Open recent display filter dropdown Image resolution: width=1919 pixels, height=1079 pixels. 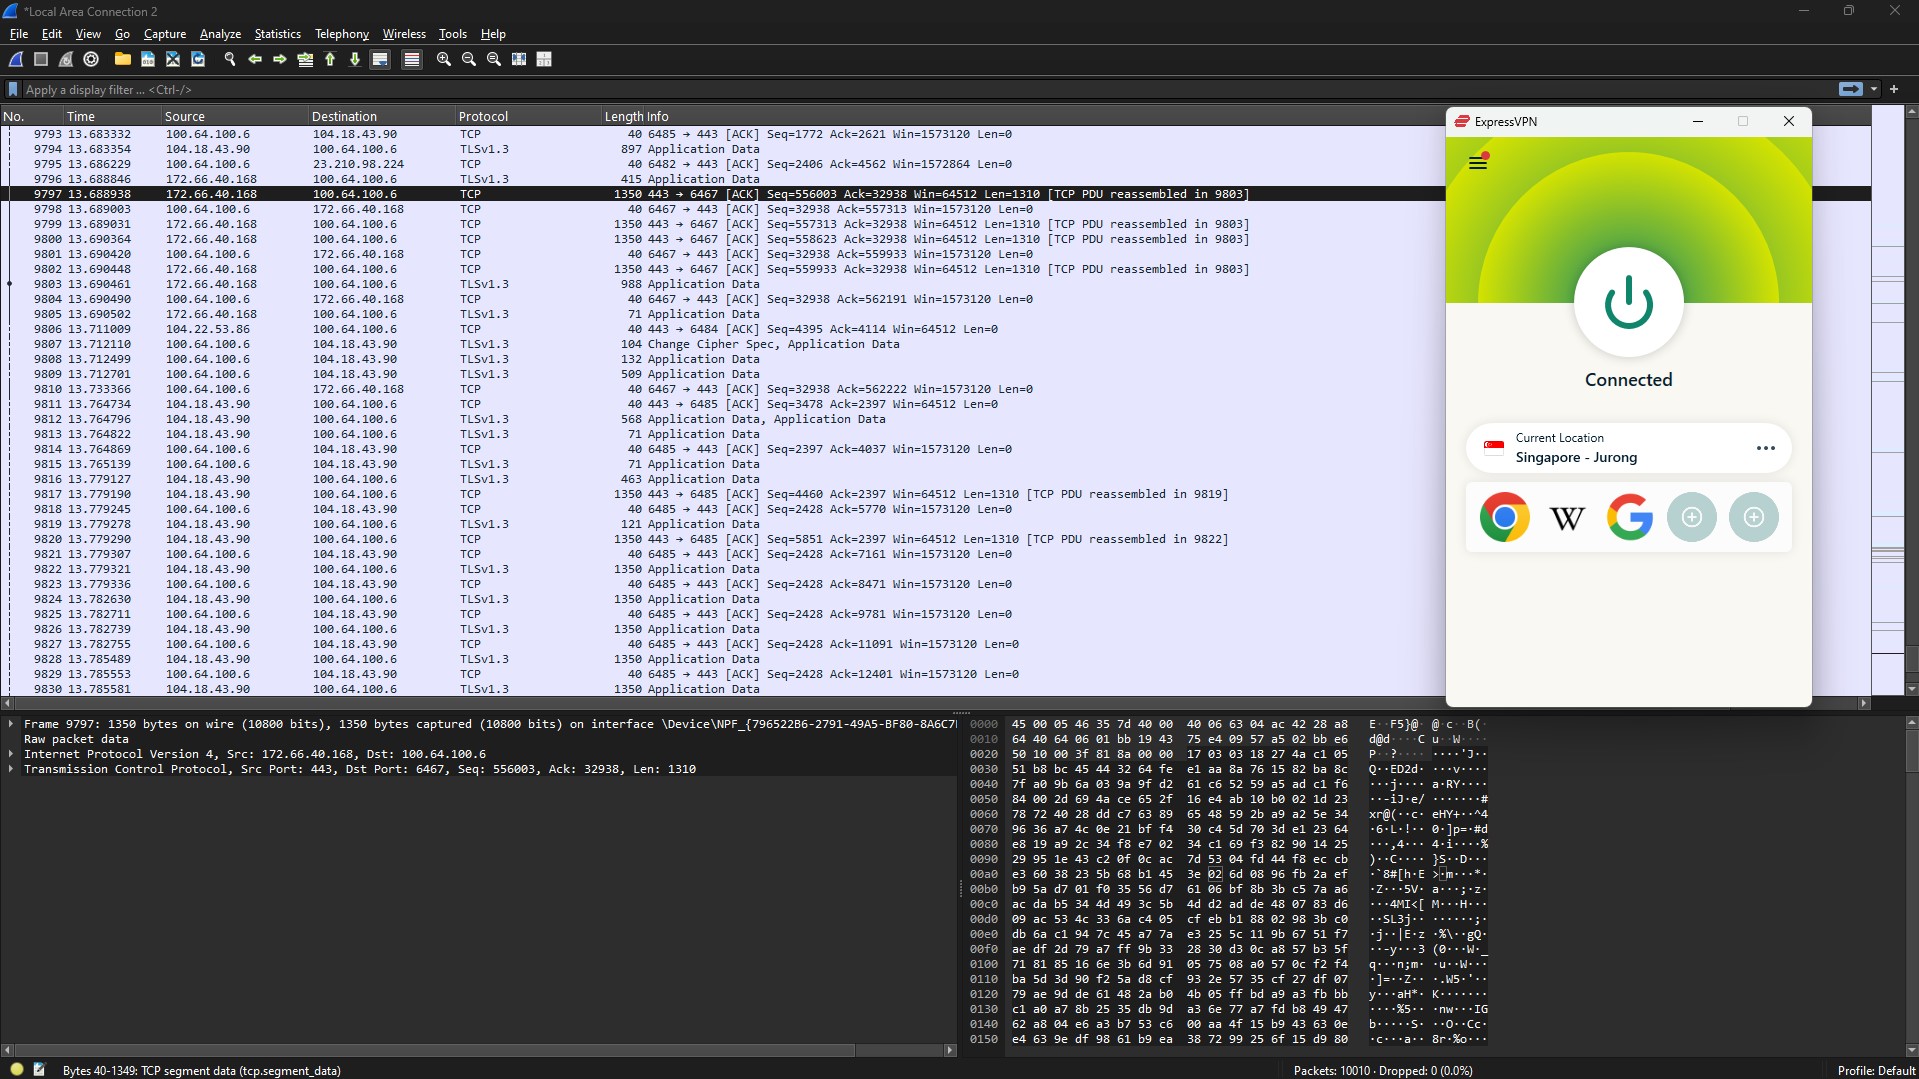point(1874,89)
